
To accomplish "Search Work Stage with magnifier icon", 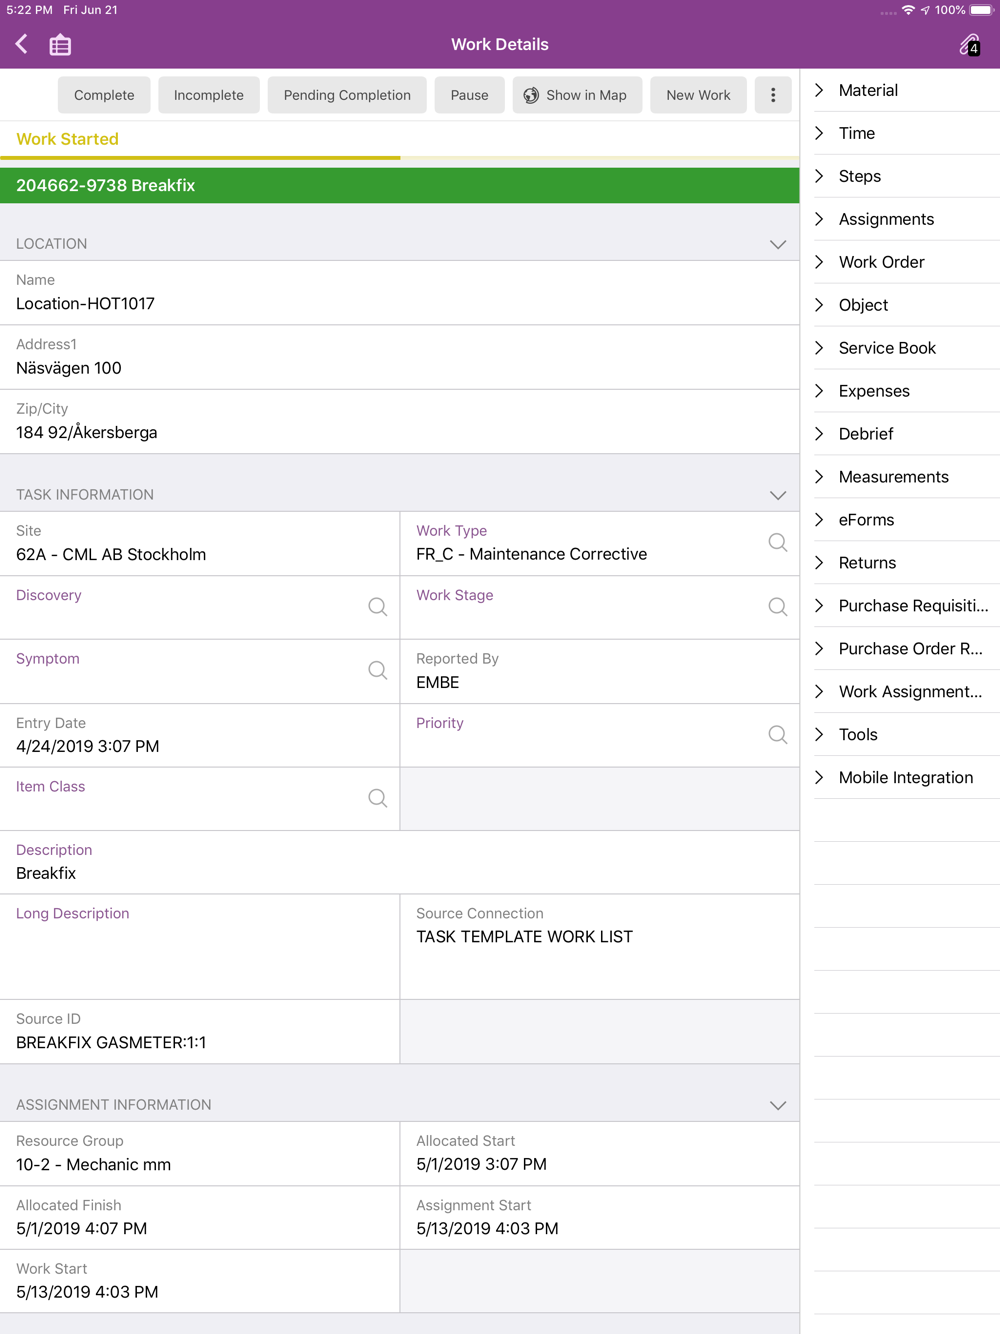I will (x=778, y=607).
